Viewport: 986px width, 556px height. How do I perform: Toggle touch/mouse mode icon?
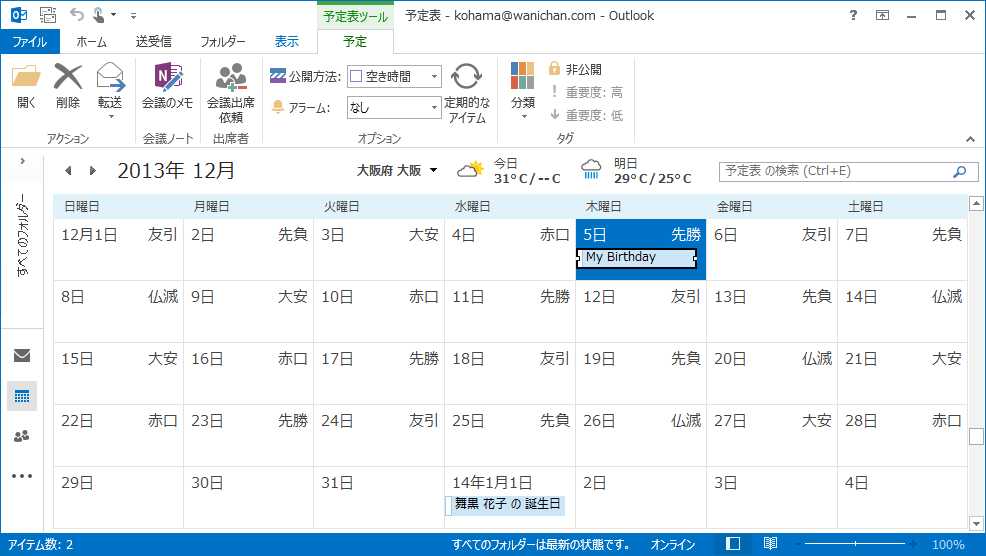(x=99, y=14)
